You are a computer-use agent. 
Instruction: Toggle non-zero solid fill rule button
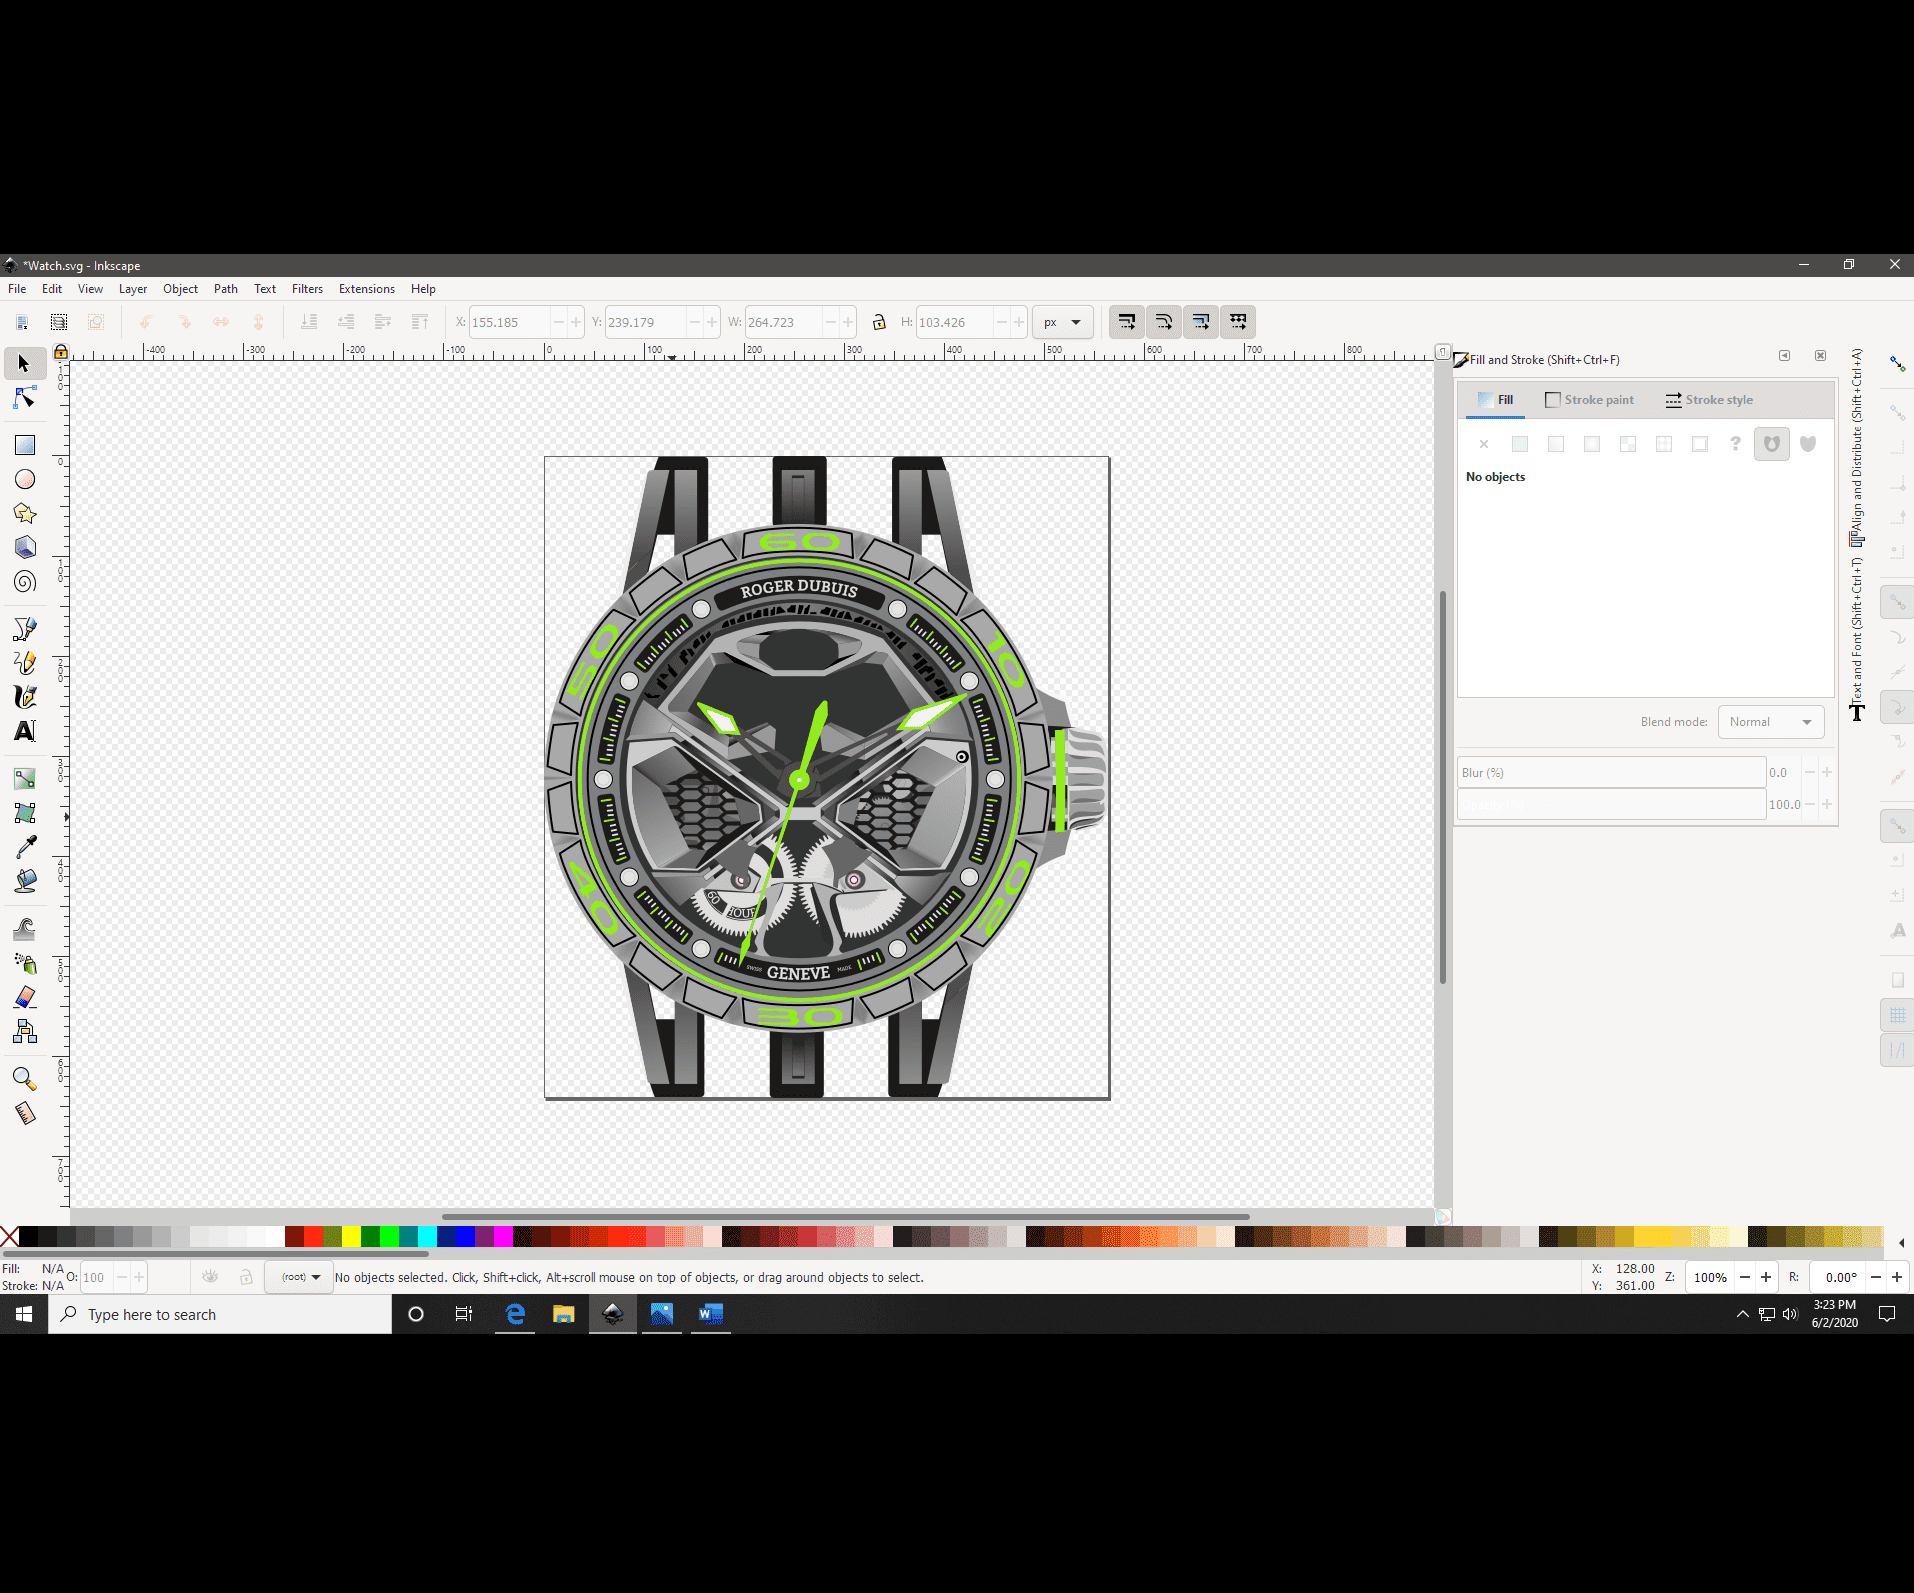tap(1808, 444)
